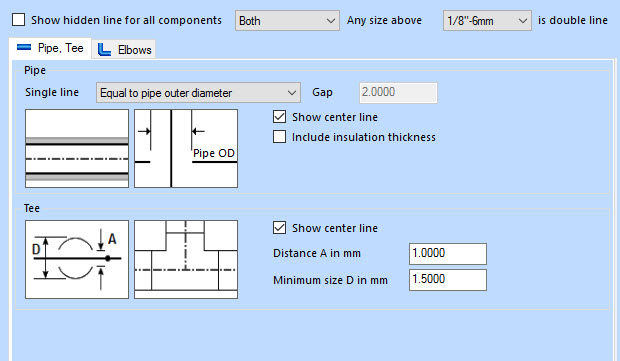The image size is (620, 361).
Task: Click the disabled Gap value field
Action: (x=398, y=93)
